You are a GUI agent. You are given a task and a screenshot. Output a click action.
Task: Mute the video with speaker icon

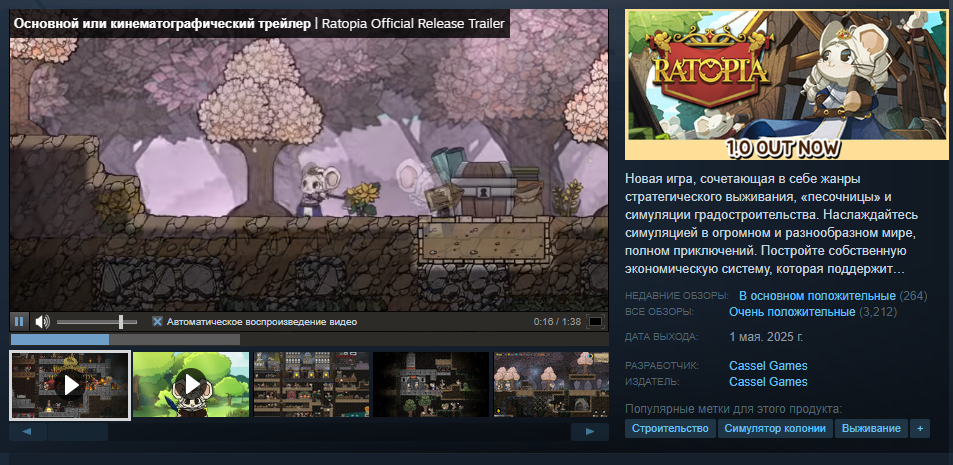coord(41,322)
